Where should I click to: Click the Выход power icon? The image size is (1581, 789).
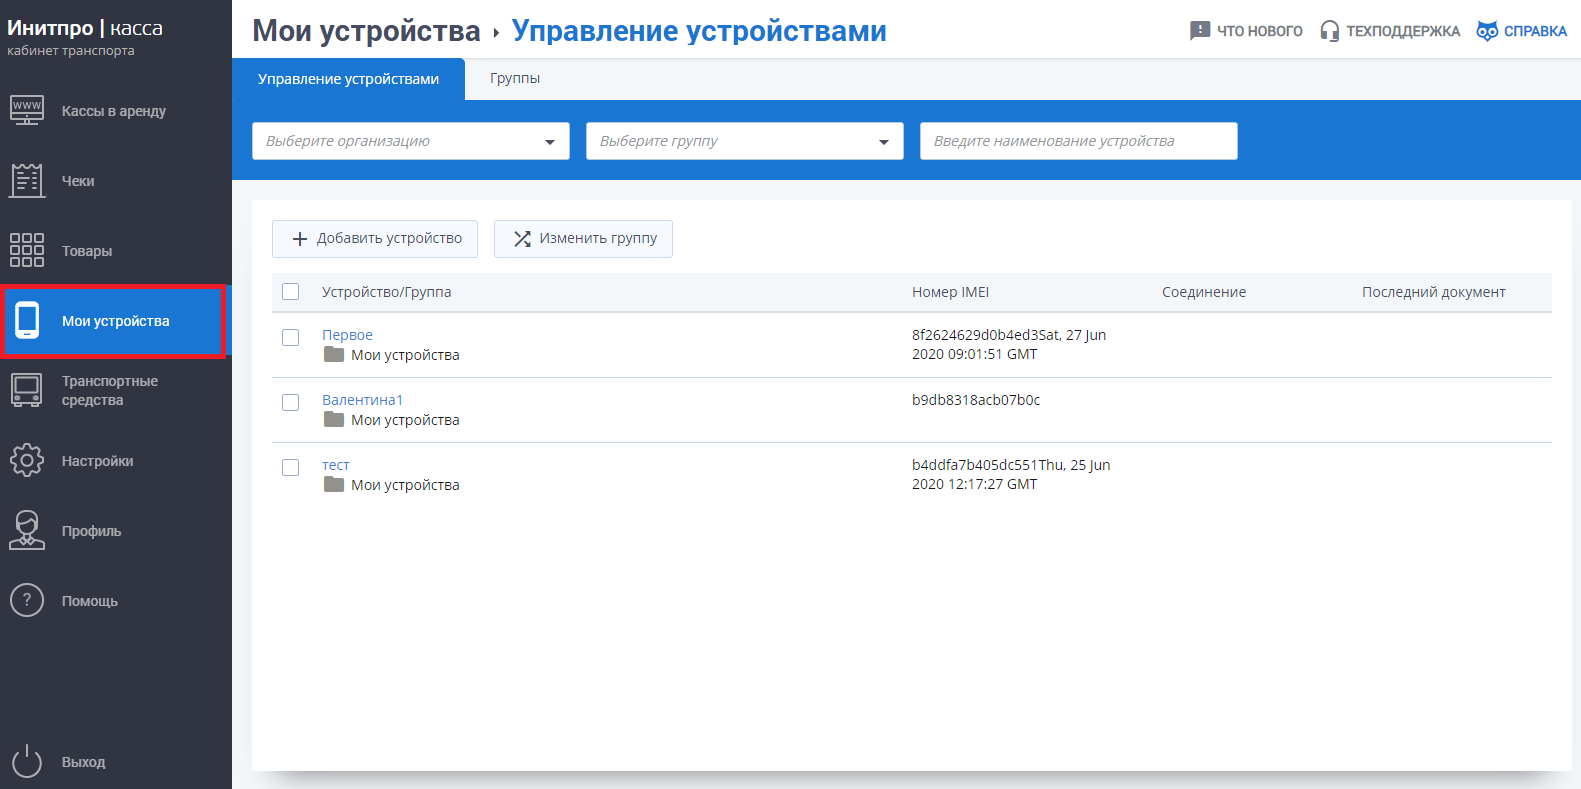[27, 761]
